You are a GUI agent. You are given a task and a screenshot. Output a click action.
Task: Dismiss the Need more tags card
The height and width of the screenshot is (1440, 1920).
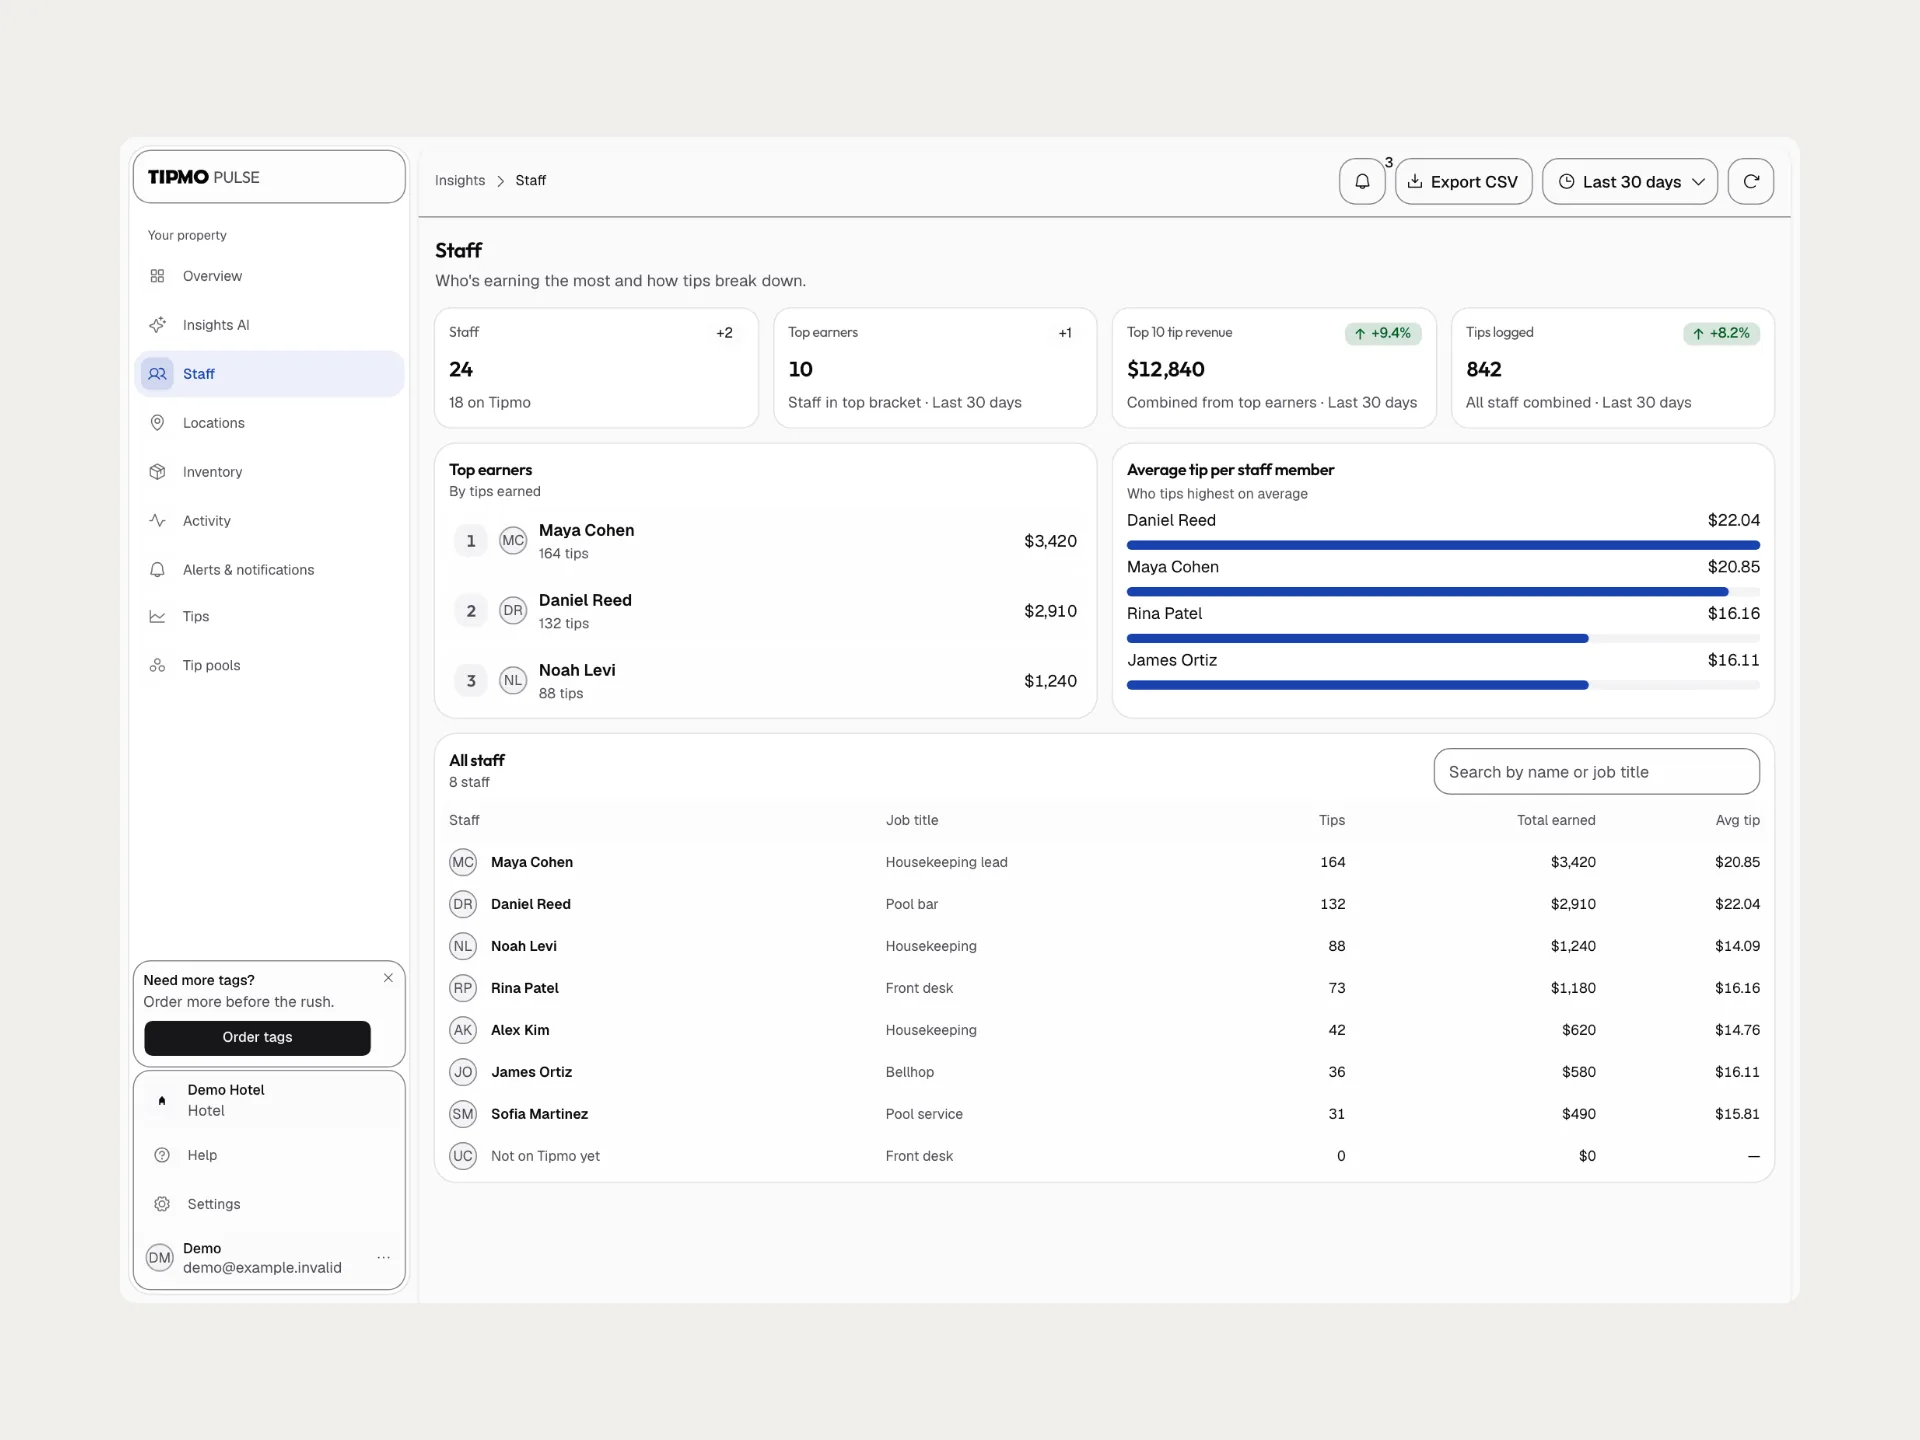tap(388, 978)
